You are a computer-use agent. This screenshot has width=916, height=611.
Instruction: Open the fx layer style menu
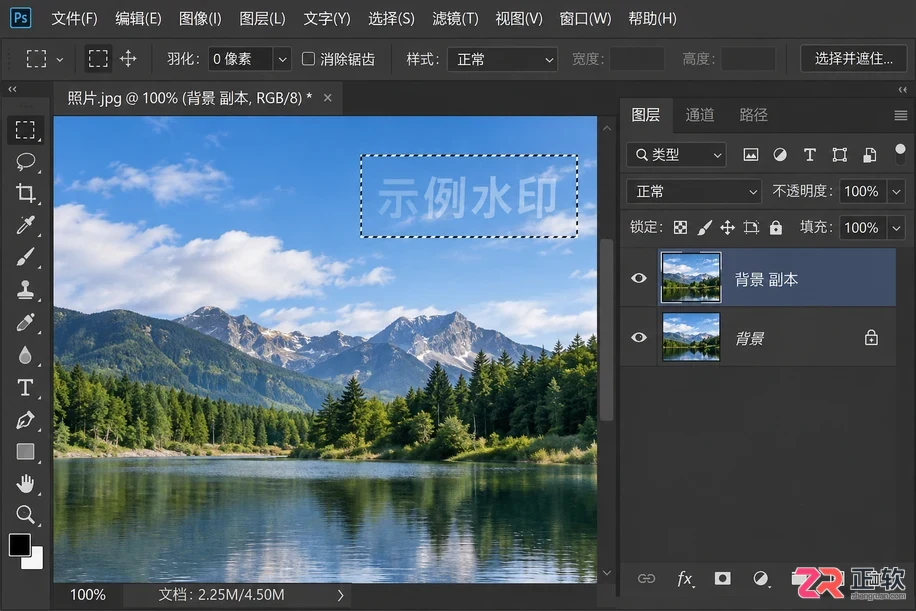(x=685, y=578)
